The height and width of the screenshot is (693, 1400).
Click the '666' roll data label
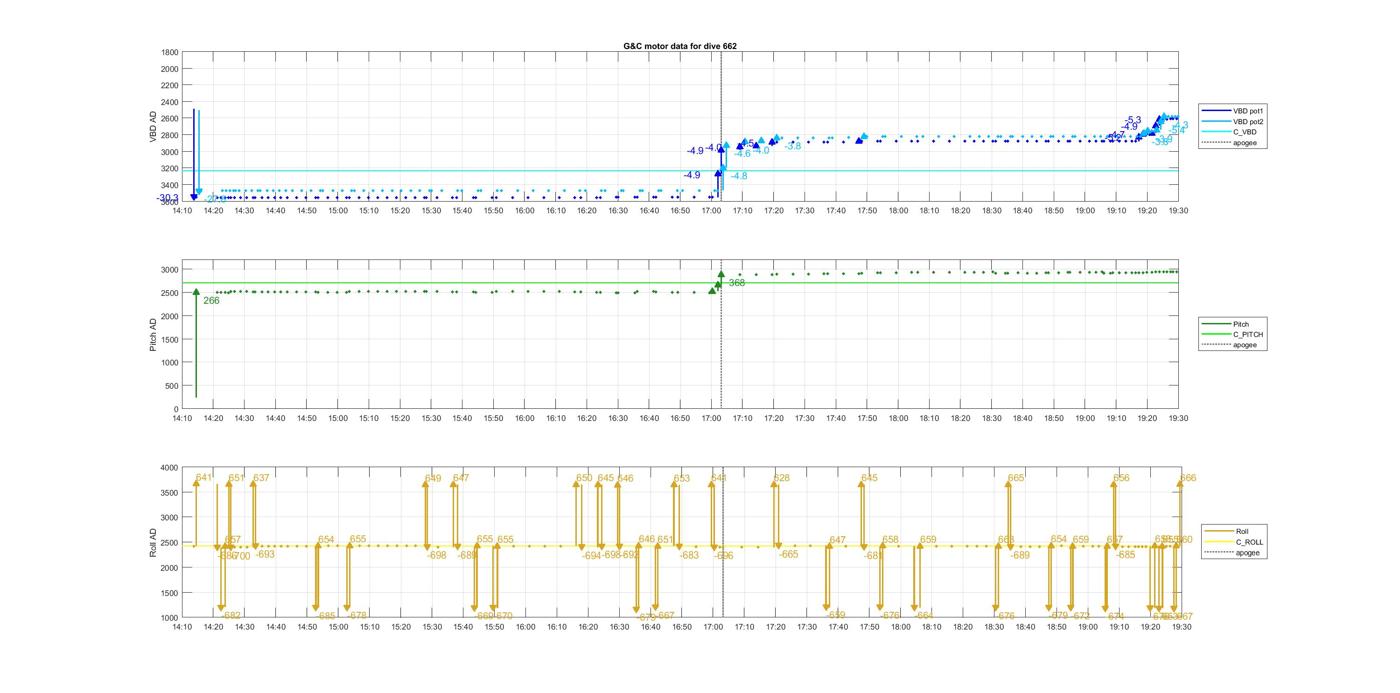click(x=1188, y=478)
